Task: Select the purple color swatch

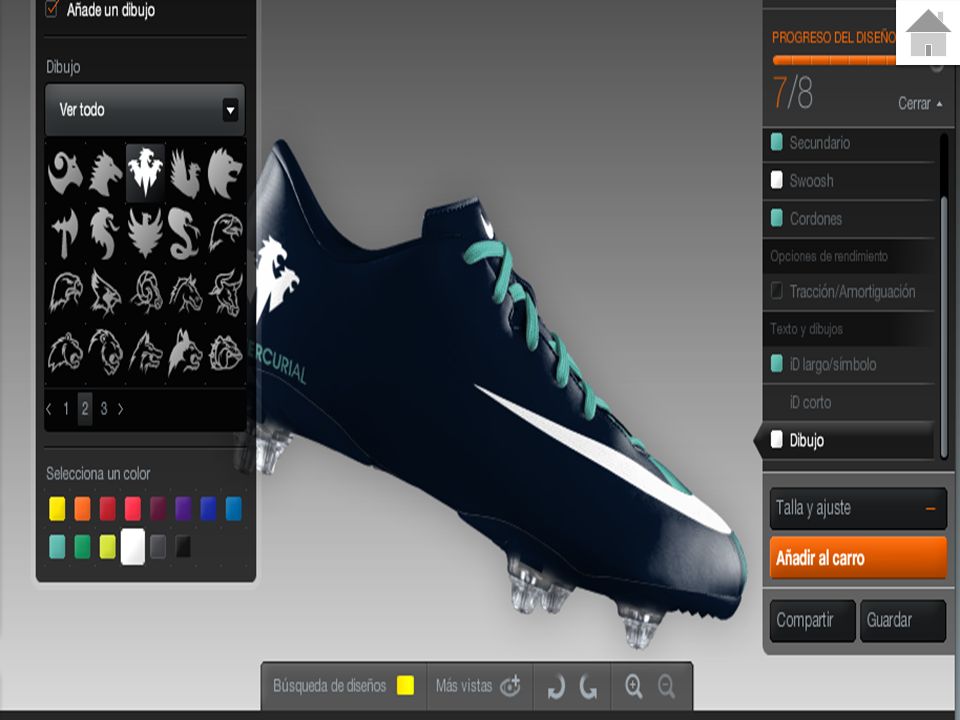Action: tap(183, 509)
